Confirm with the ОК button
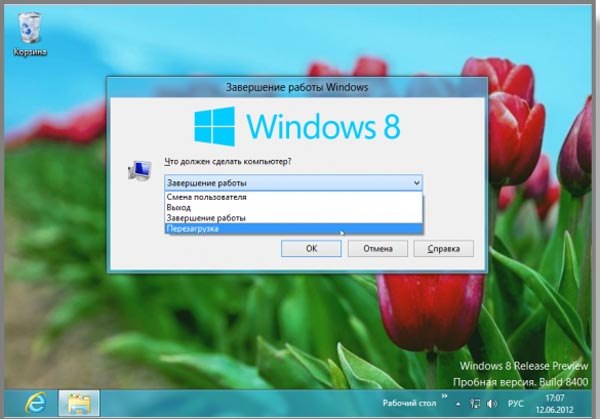 (x=311, y=249)
